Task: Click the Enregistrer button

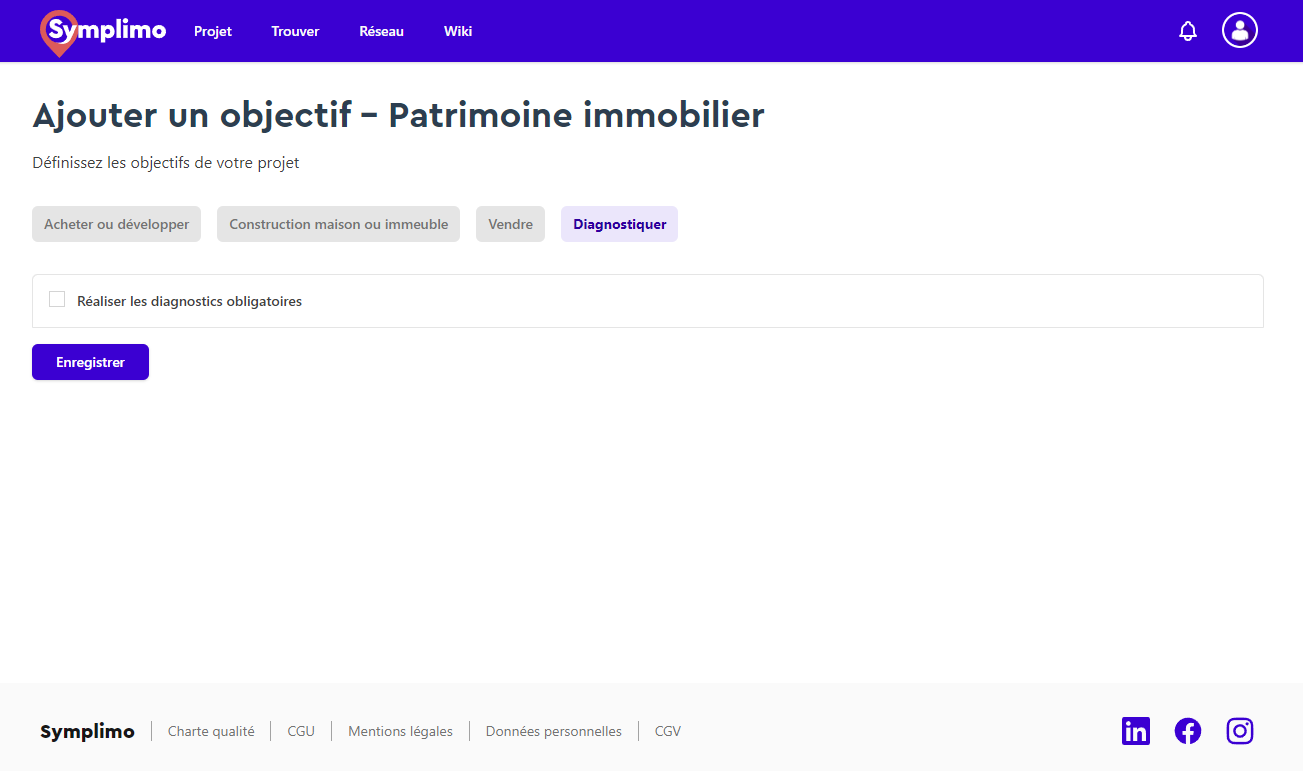Action: [x=90, y=362]
